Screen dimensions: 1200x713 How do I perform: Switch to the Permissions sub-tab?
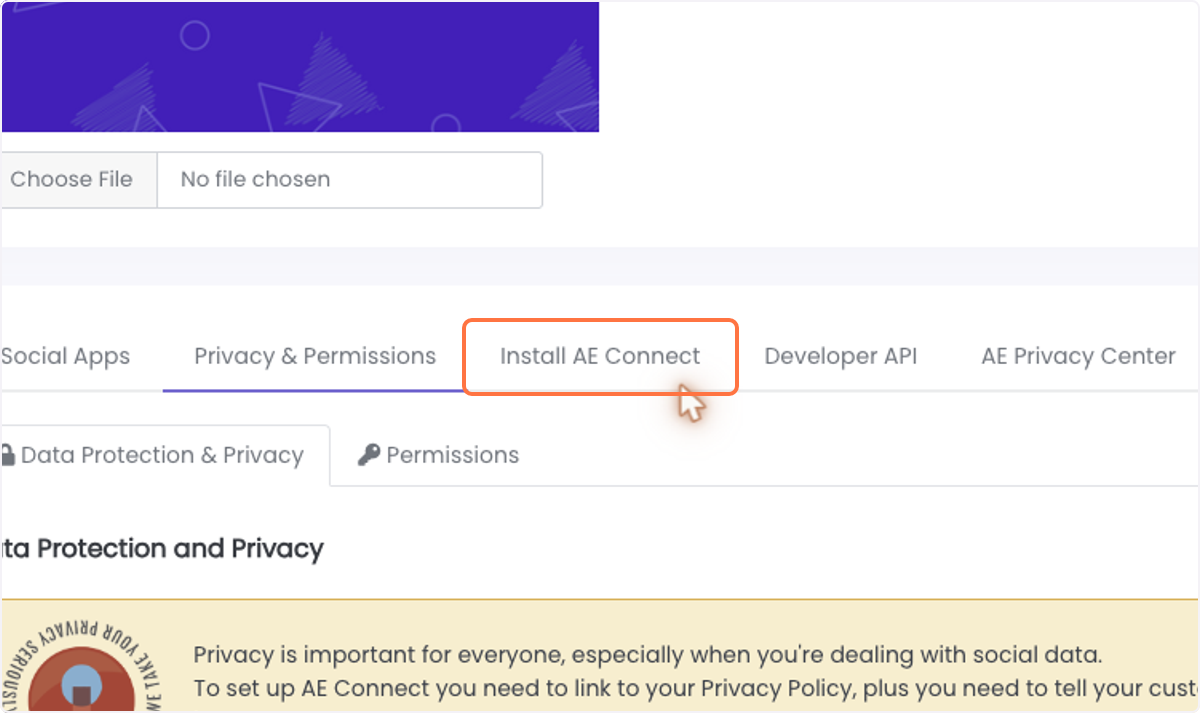439,456
